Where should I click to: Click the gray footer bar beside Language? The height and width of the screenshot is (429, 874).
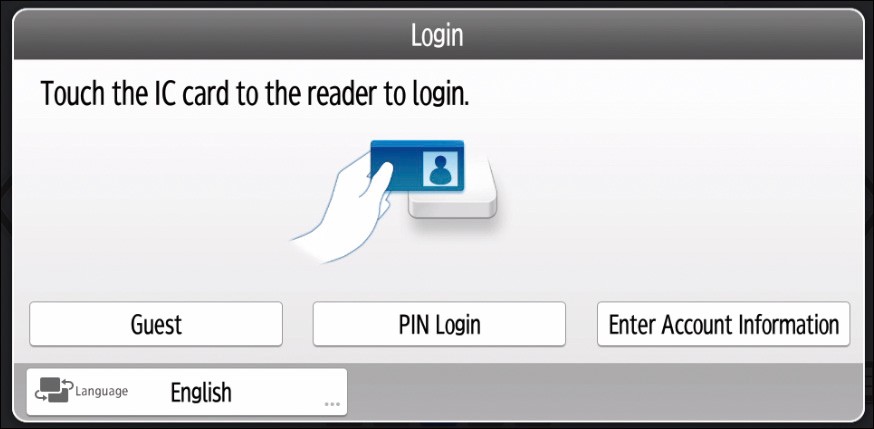pyautogui.click(x=605, y=392)
